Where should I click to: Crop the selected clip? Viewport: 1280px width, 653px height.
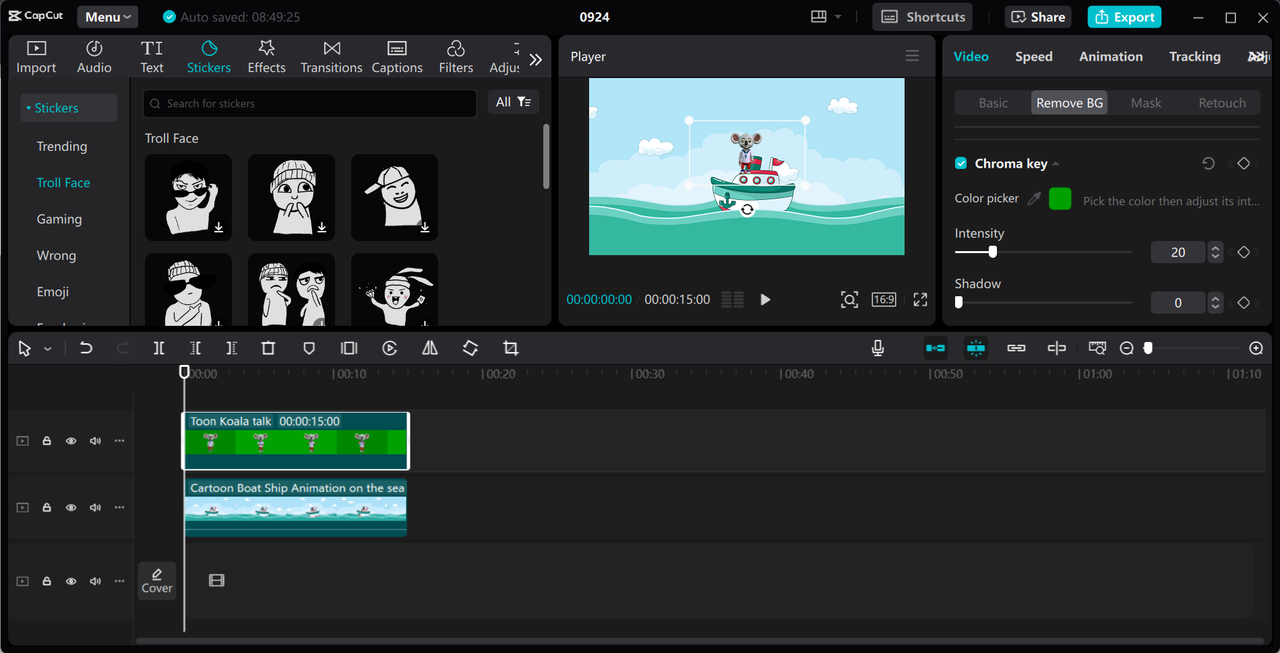click(511, 348)
